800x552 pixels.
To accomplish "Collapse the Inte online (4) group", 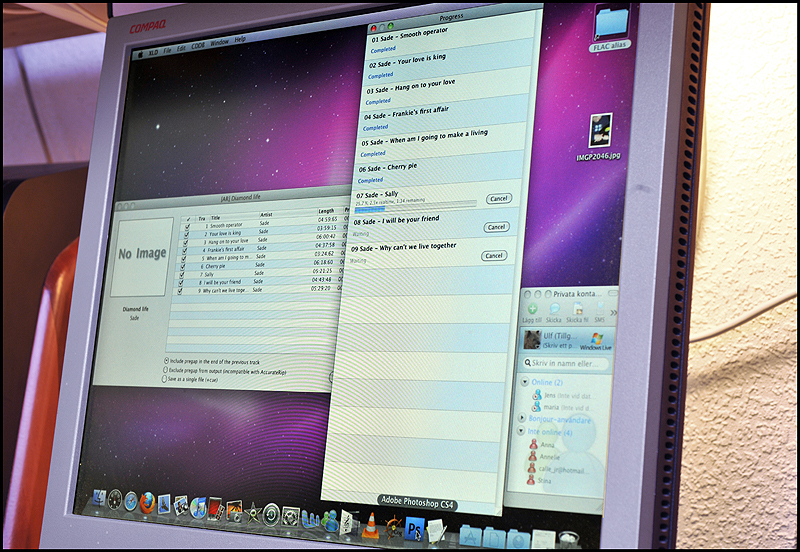I will [x=521, y=431].
